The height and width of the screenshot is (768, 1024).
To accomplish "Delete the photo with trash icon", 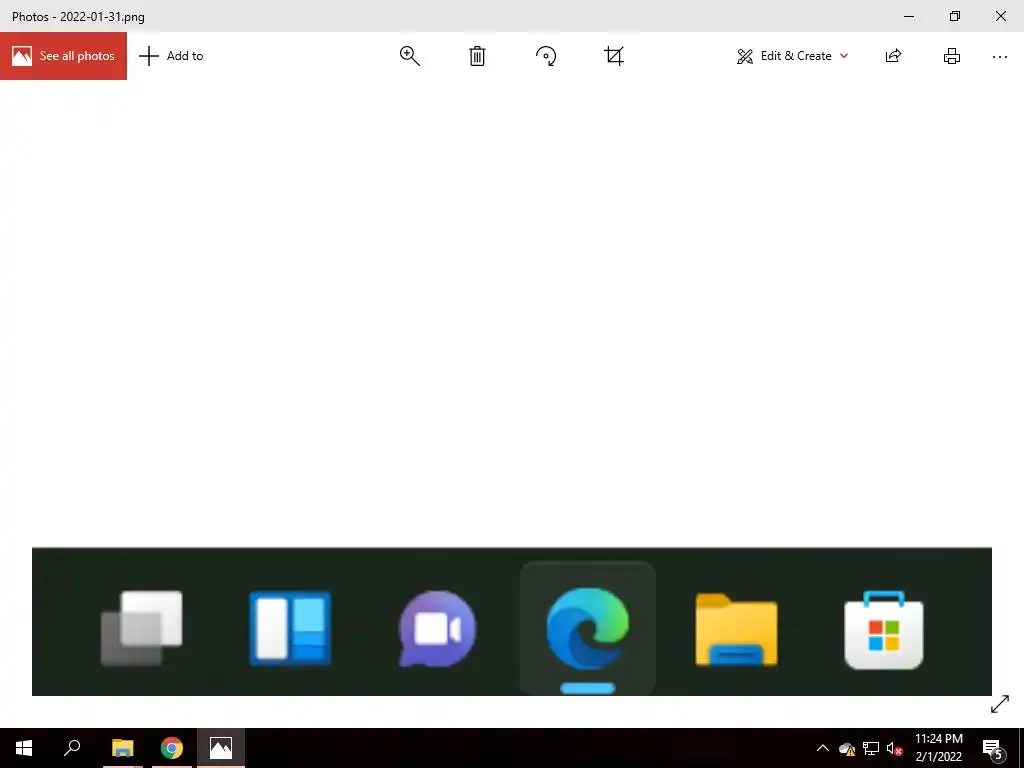I will point(477,56).
